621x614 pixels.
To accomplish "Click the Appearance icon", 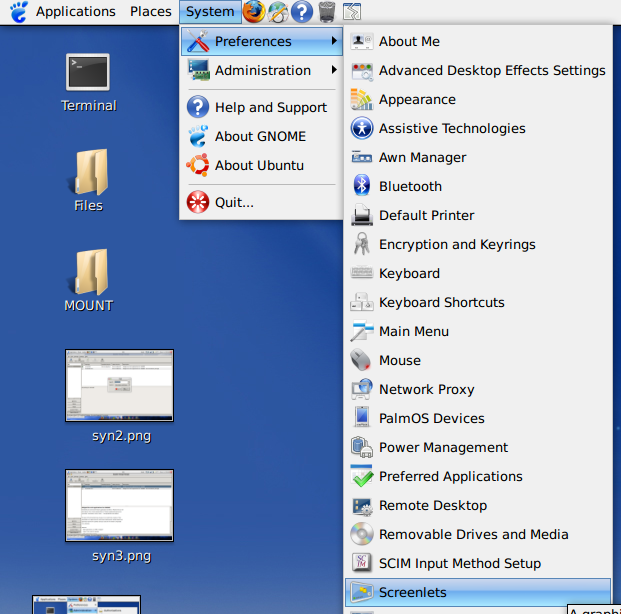I will (x=362, y=99).
